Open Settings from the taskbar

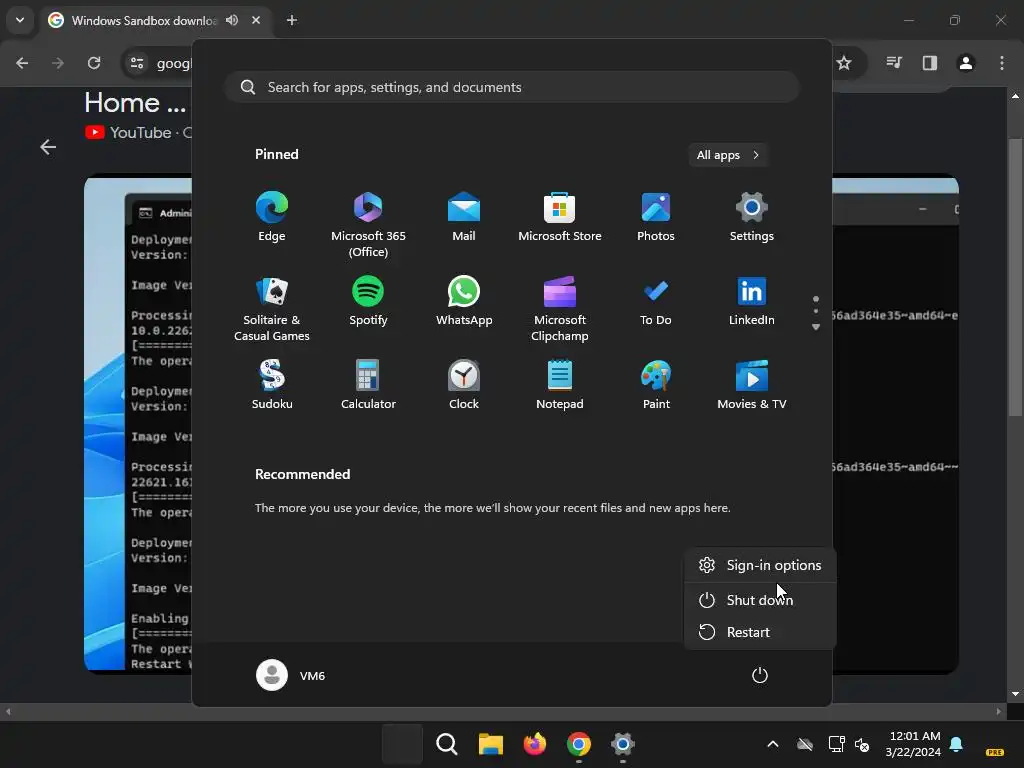[622, 744]
